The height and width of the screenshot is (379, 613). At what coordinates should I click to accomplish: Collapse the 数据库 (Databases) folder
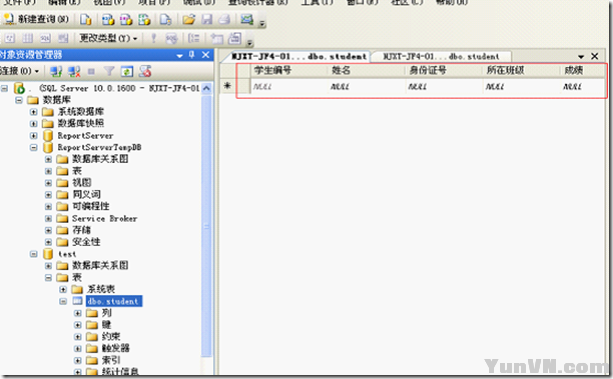(19, 101)
